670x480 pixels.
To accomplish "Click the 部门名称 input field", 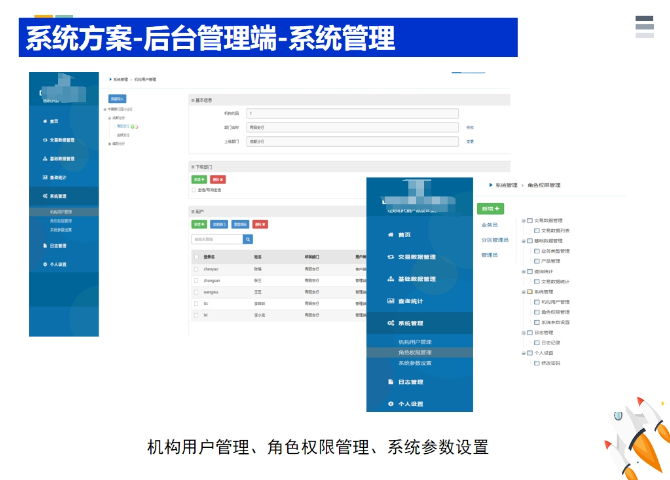I will (x=353, y=127).
